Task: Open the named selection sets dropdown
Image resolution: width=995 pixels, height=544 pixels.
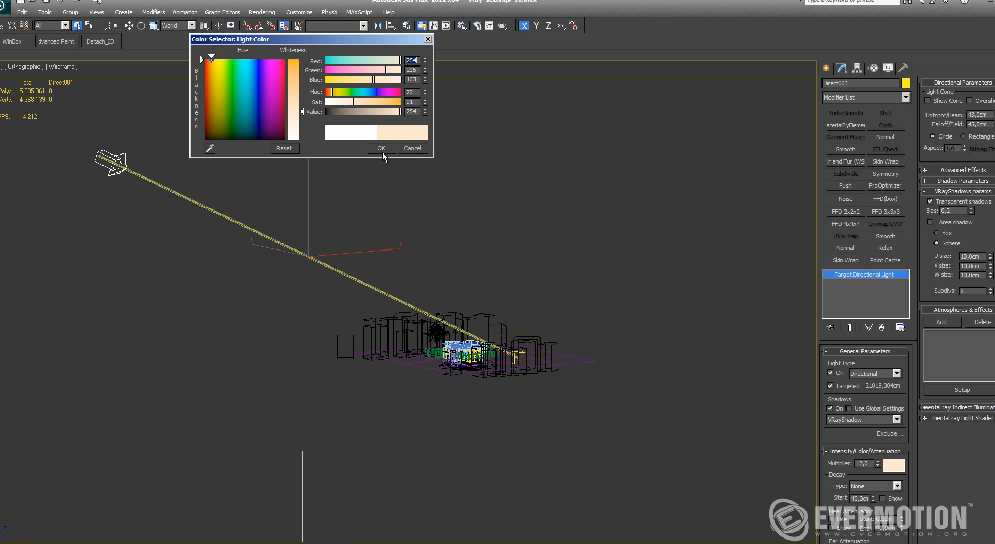Action: click(337, 25)
